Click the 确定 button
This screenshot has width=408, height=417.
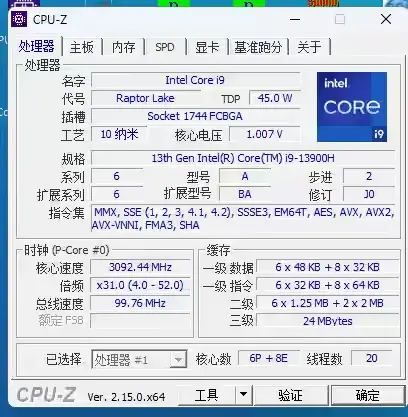coord(368,395)
